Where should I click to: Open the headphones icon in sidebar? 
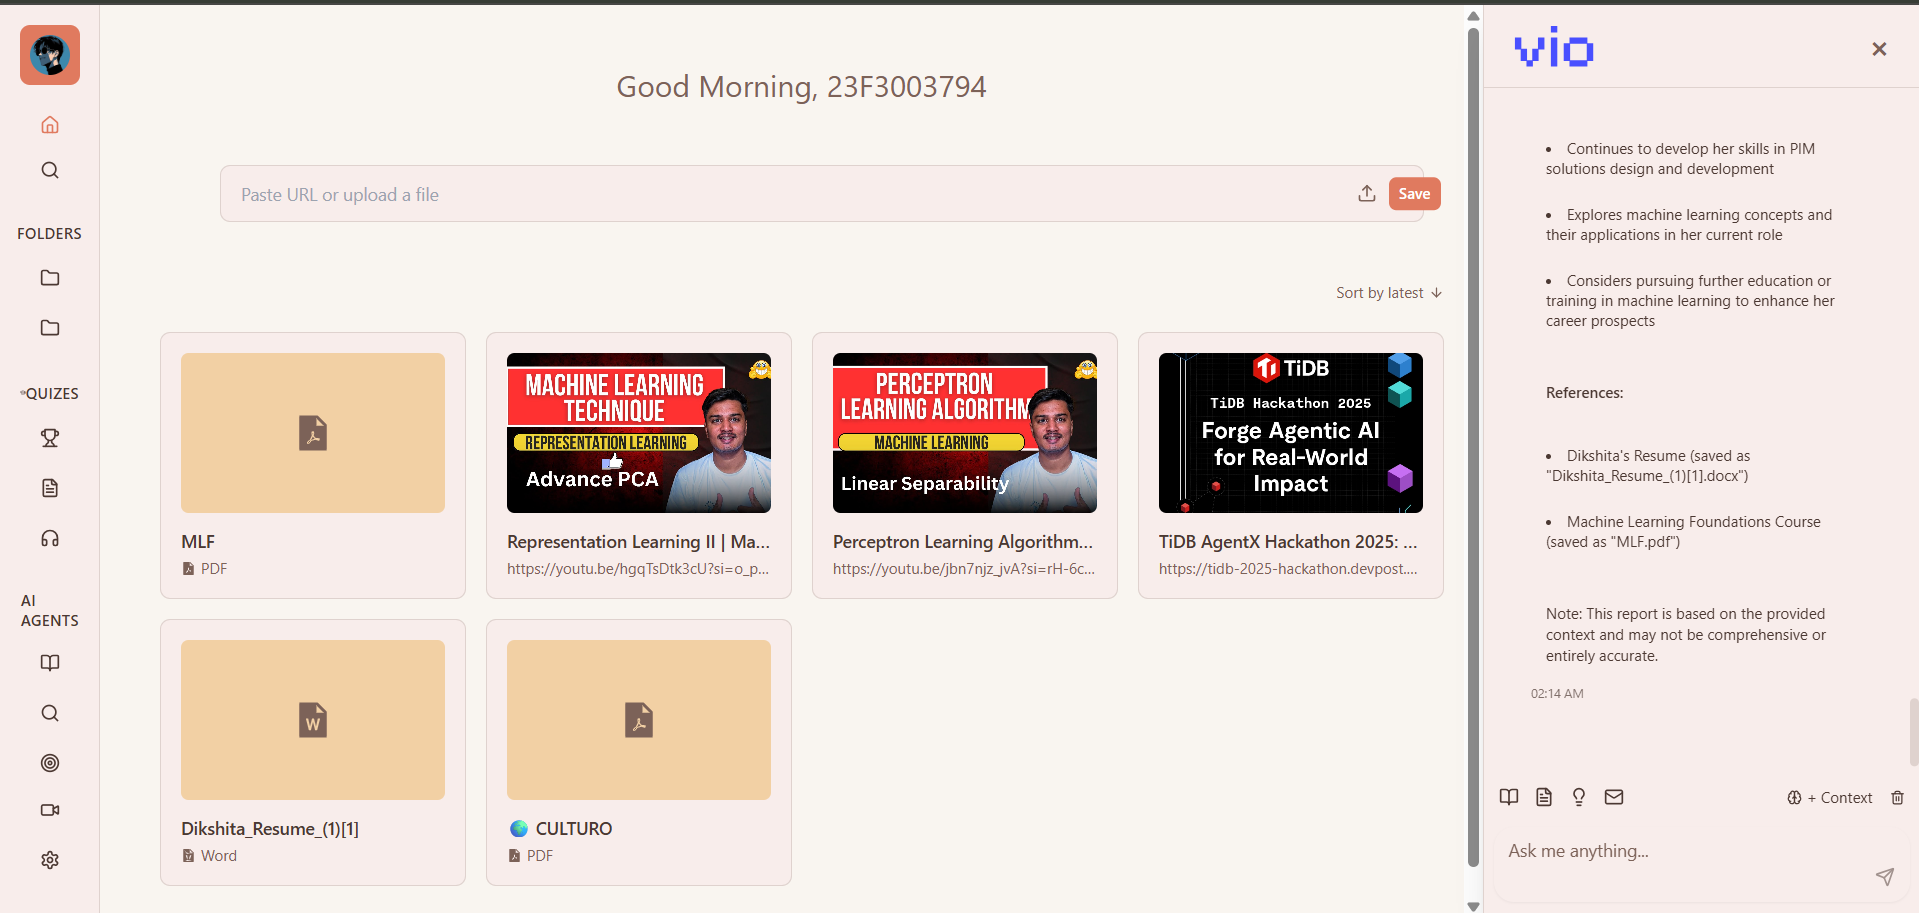pyautogui.click(x=50, y=539)
